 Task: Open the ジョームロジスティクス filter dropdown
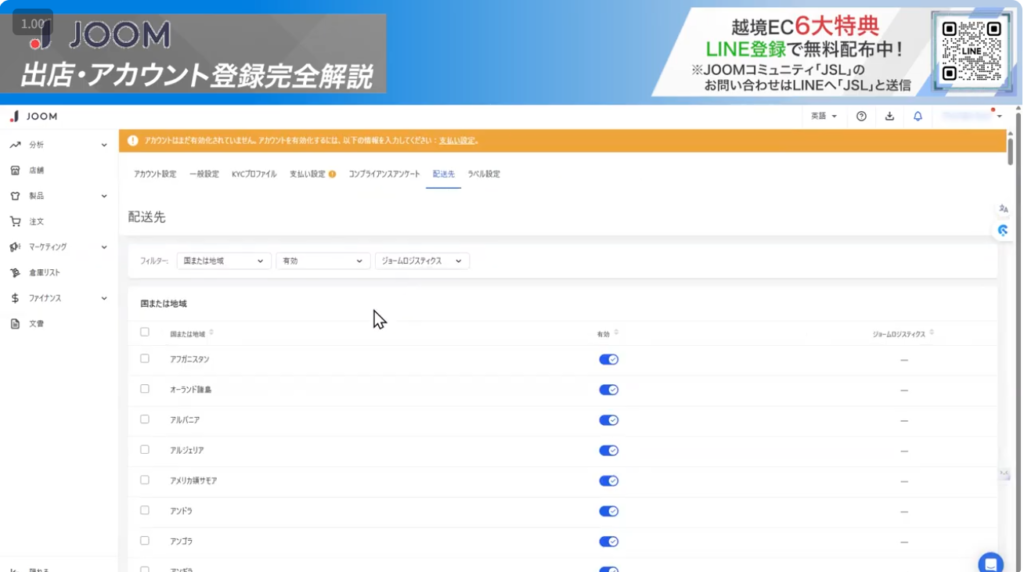point(421,261)
